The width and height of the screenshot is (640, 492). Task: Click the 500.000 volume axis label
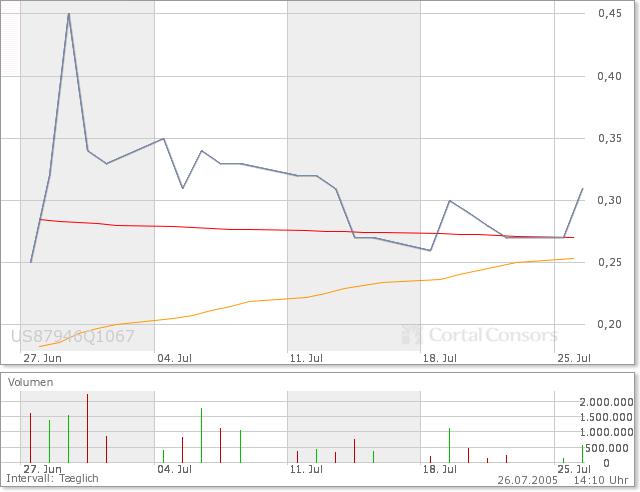click(x=609, y=448)
